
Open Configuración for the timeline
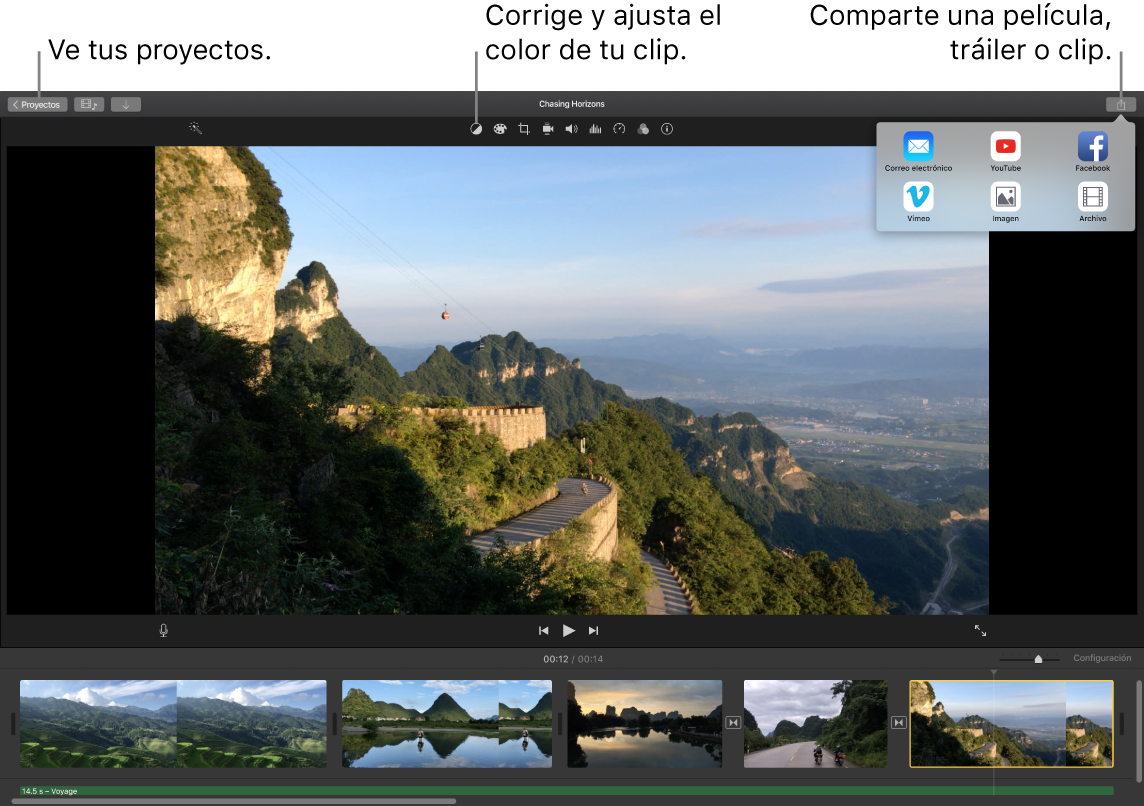pyautogui.click(x=1101, y=658)
